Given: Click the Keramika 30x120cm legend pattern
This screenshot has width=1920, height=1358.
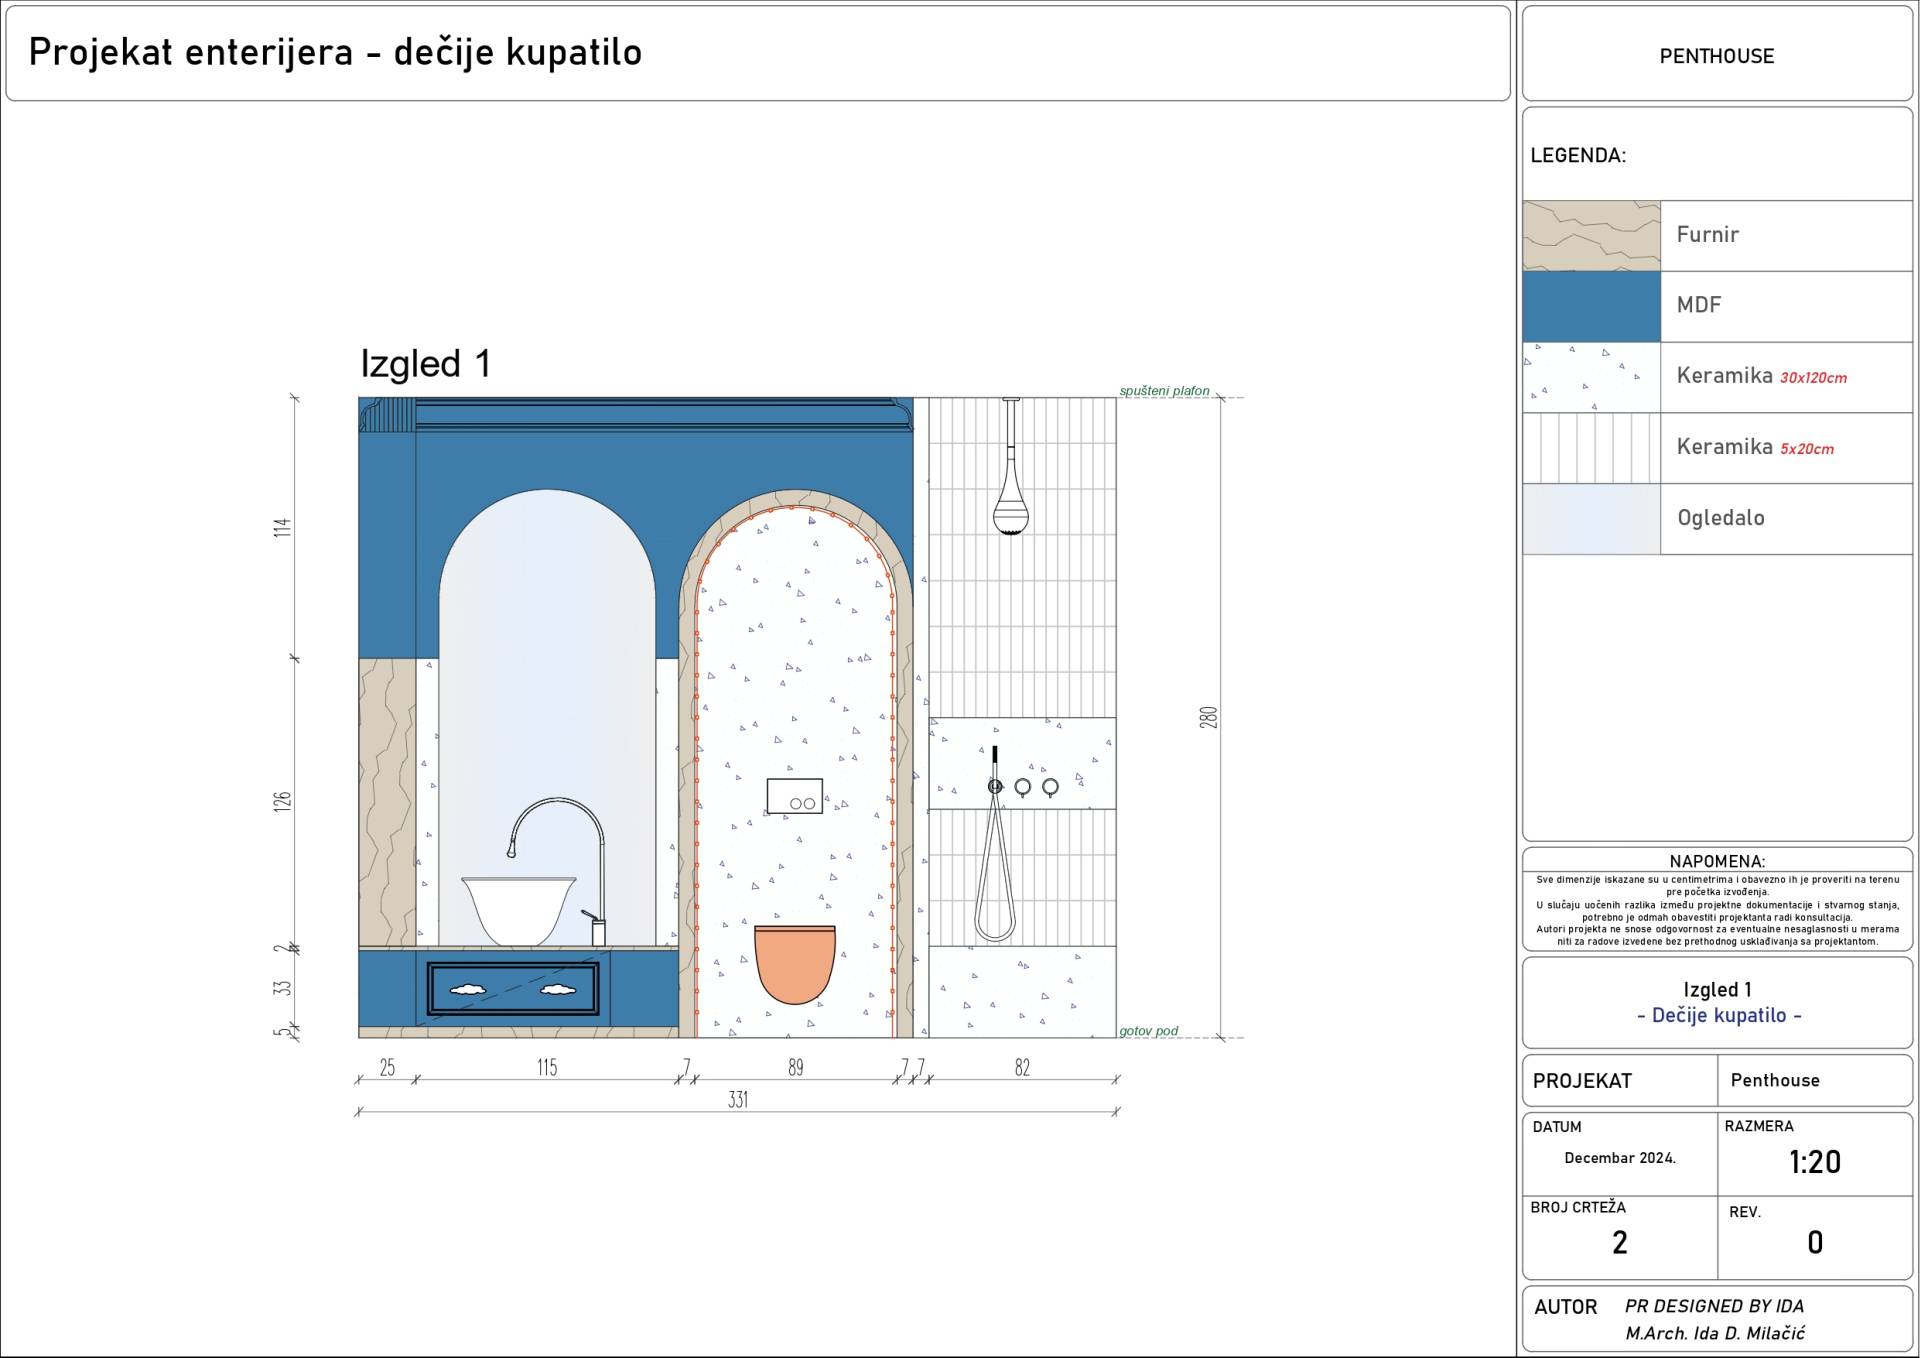Looking at the screenshot, I should 1591,377.
